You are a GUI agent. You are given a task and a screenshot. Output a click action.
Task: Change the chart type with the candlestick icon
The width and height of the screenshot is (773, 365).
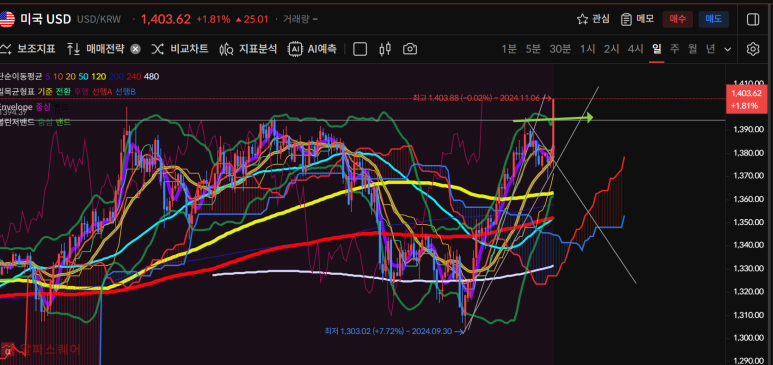385,49
